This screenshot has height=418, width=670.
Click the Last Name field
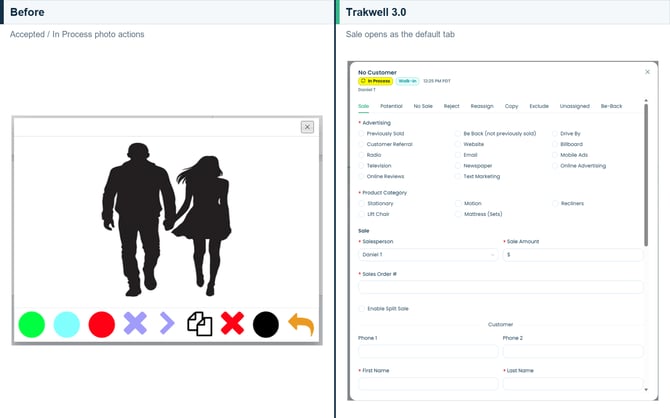(573, 383)
